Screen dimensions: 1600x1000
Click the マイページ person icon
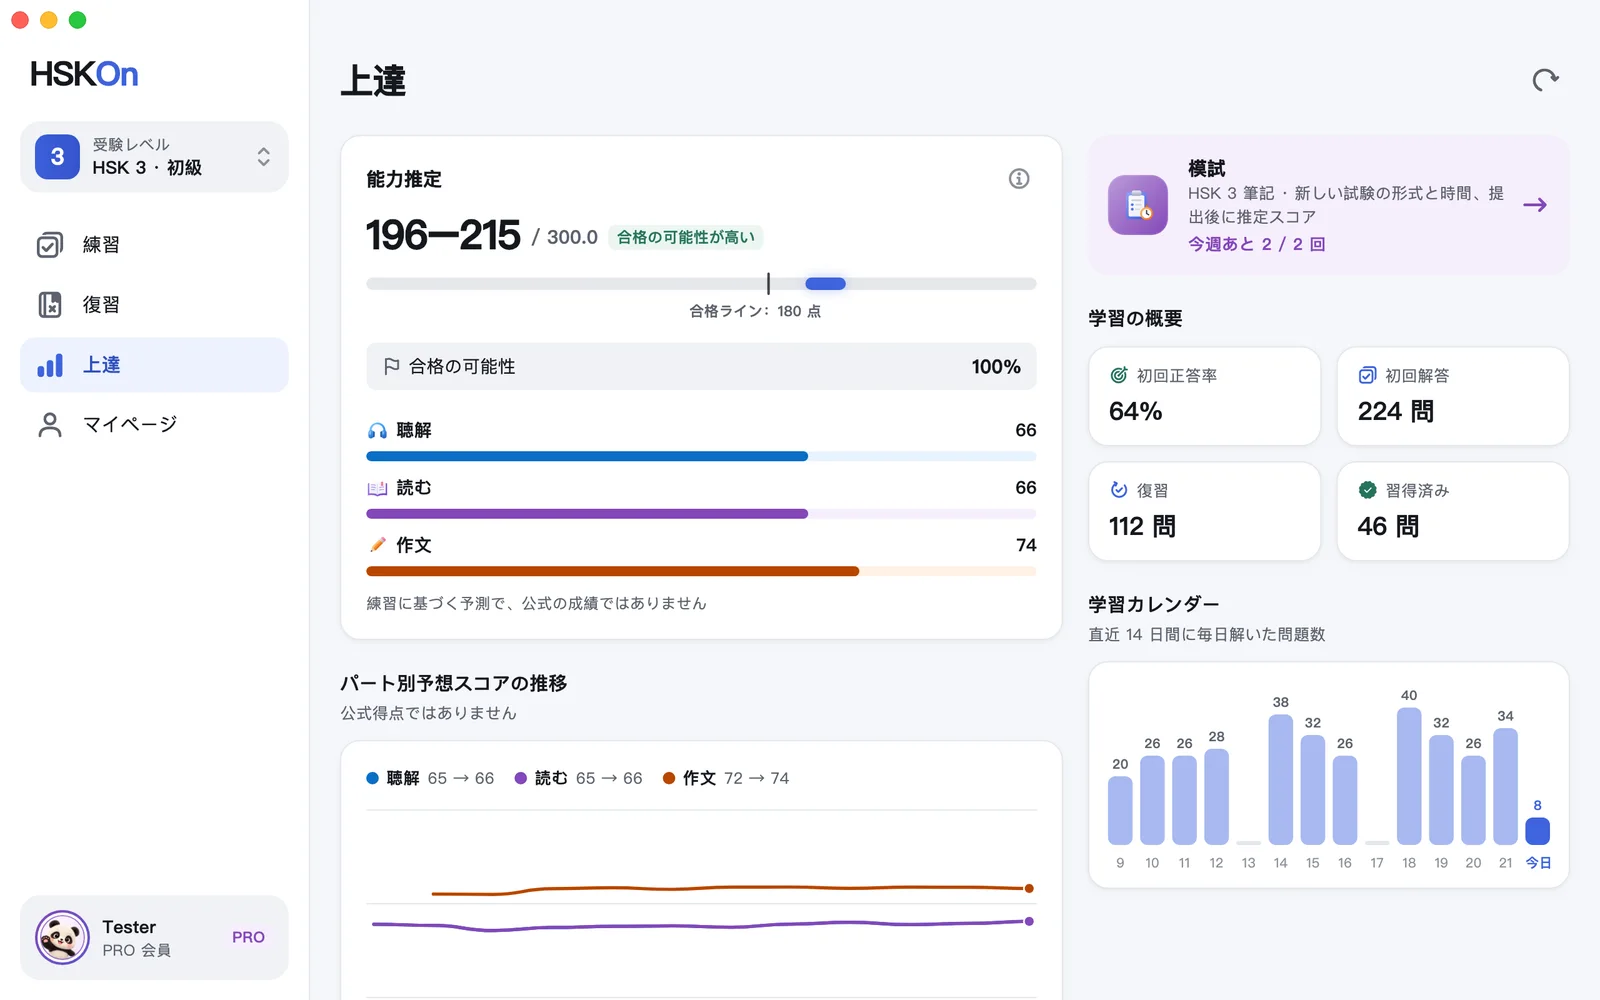(x=50, y=425)
